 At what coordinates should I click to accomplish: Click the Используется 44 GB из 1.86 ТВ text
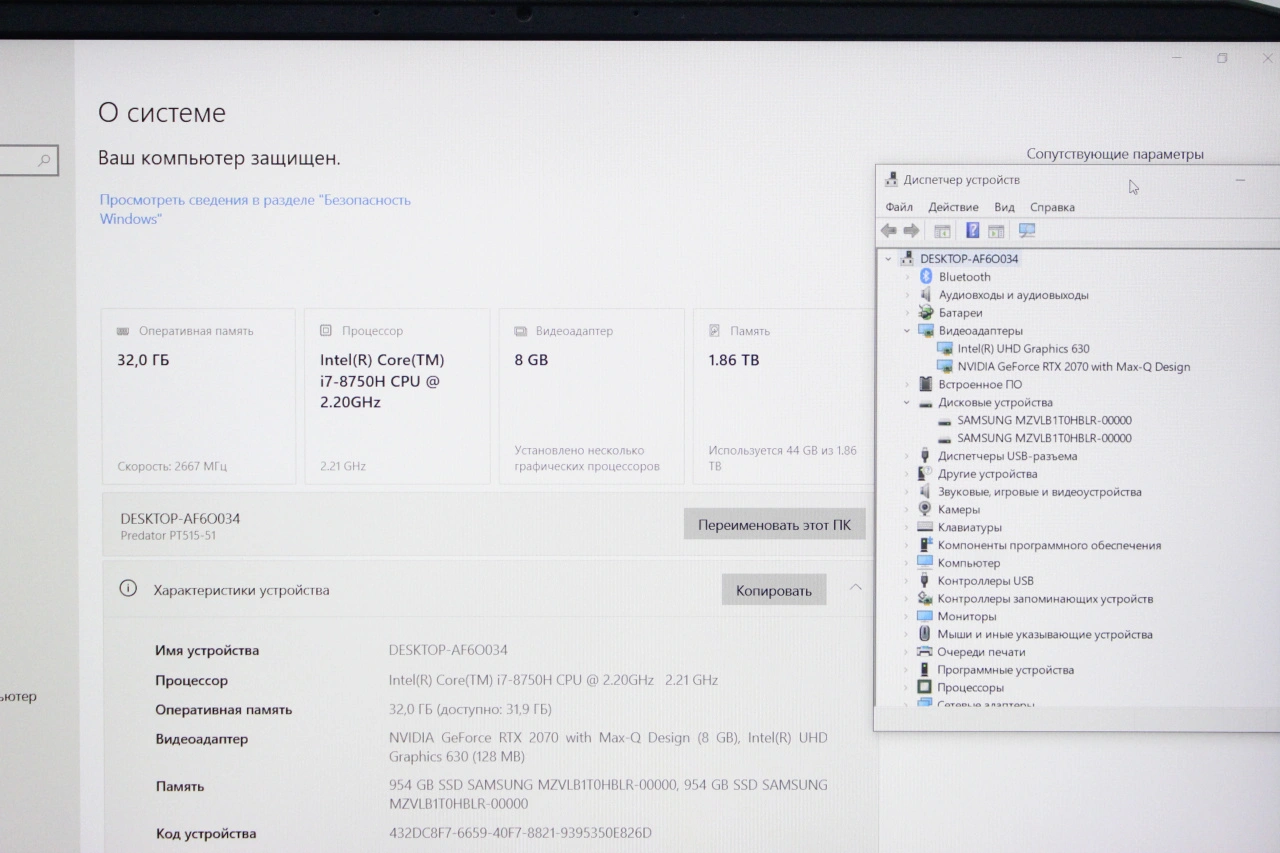783,458
